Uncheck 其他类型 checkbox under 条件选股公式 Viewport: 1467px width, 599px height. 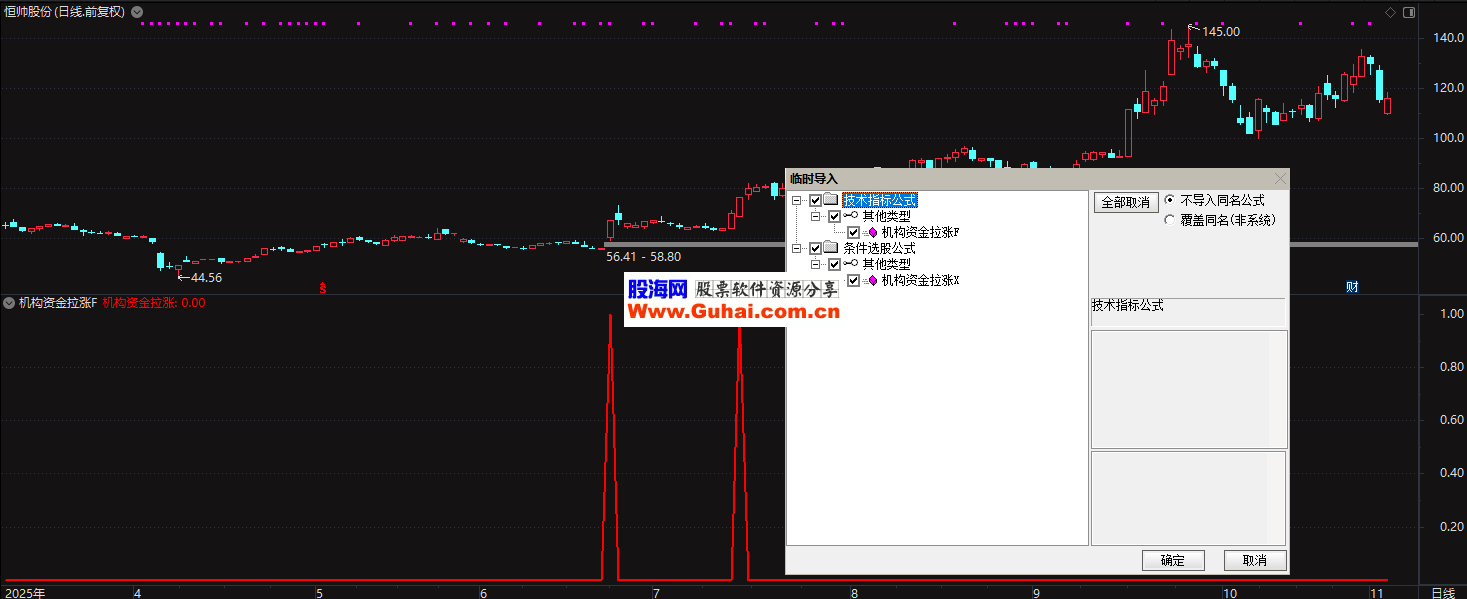[x=835, y=264]
